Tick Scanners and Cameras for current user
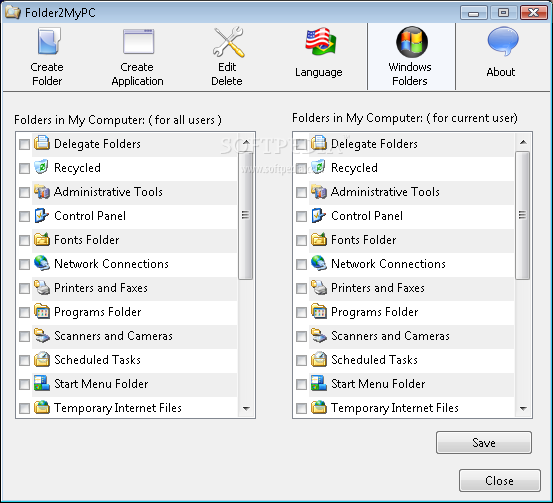 coord(302,336)
